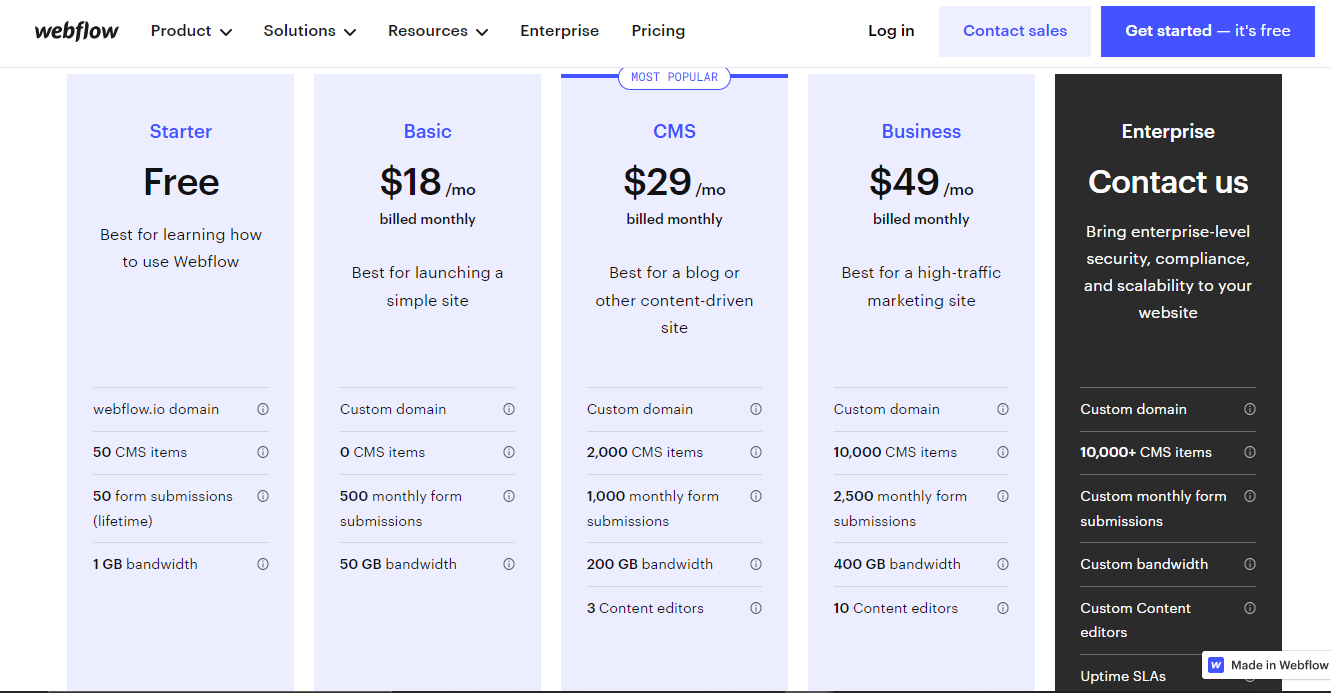The image size is (1331, 693).
Task: Open the Pricing nav item
Action: (658, 31)
